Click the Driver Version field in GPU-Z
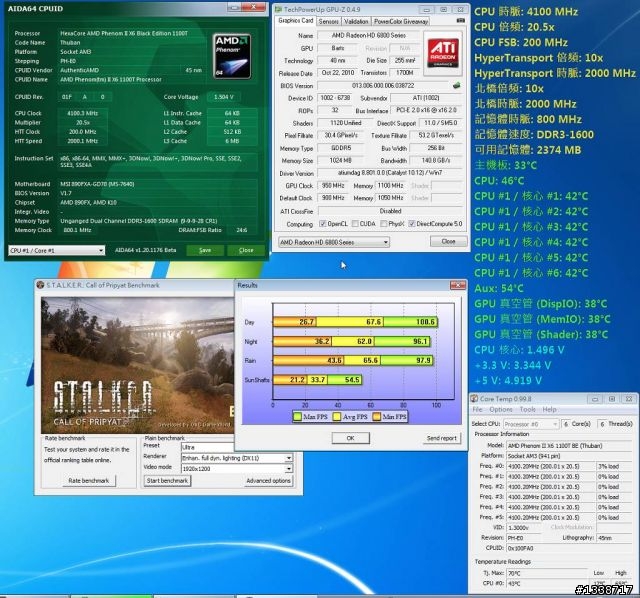The image size is (640, 598). (x=390, y=173)
